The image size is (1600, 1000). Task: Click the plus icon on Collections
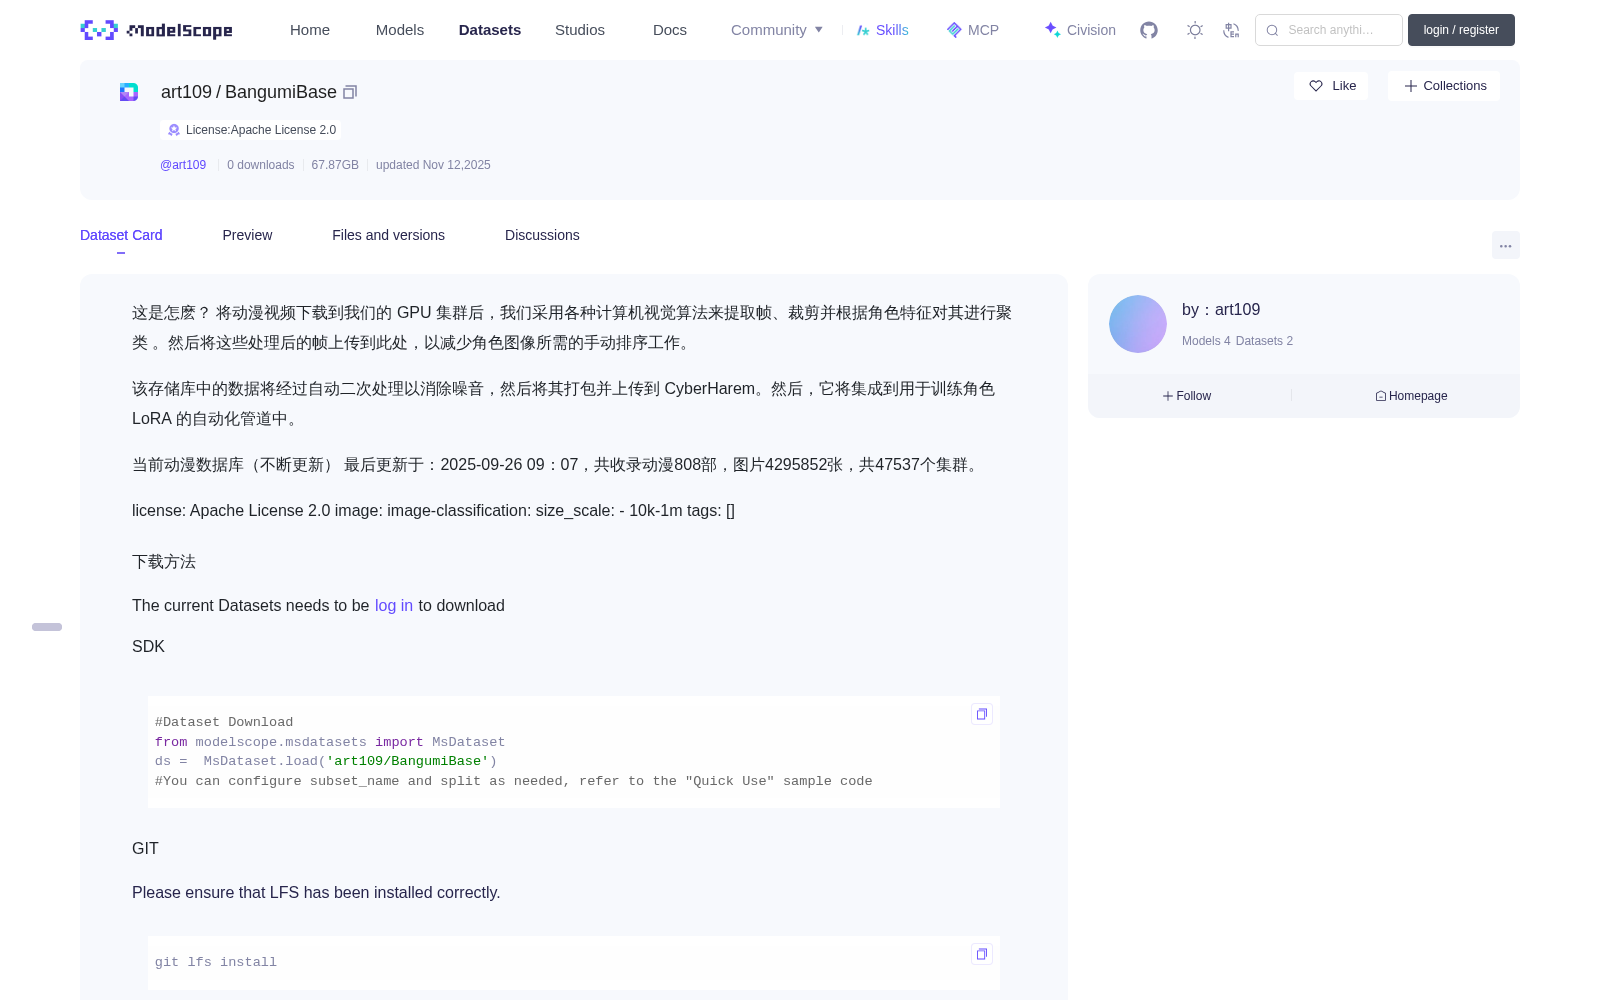click(1411, 86)
